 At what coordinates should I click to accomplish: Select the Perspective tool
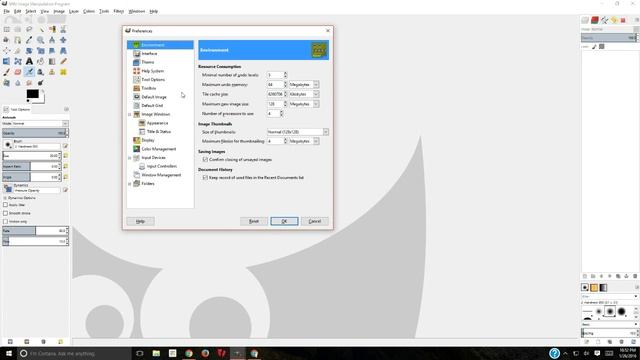[63, 51]
